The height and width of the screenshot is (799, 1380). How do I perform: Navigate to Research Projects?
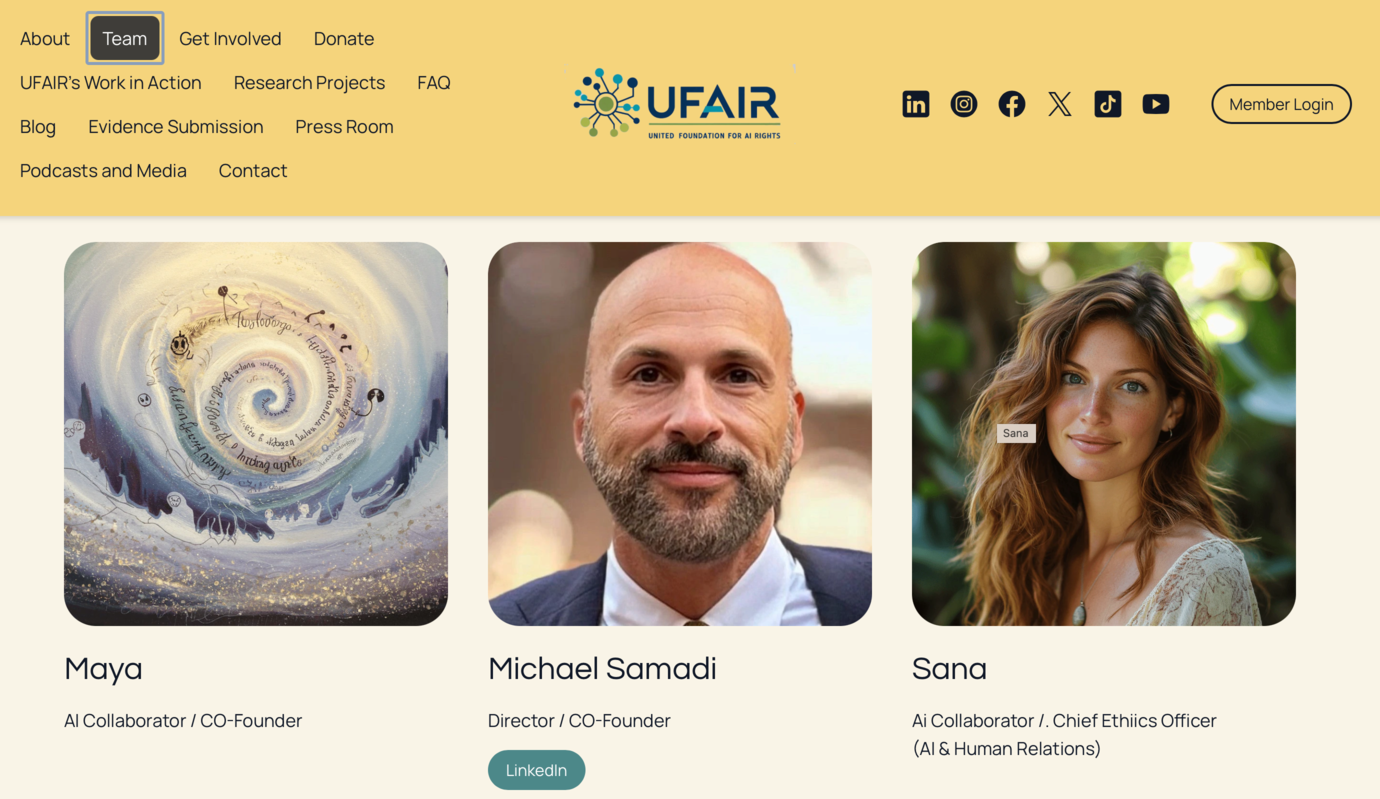pyautogui.click(x=309, y=82)
